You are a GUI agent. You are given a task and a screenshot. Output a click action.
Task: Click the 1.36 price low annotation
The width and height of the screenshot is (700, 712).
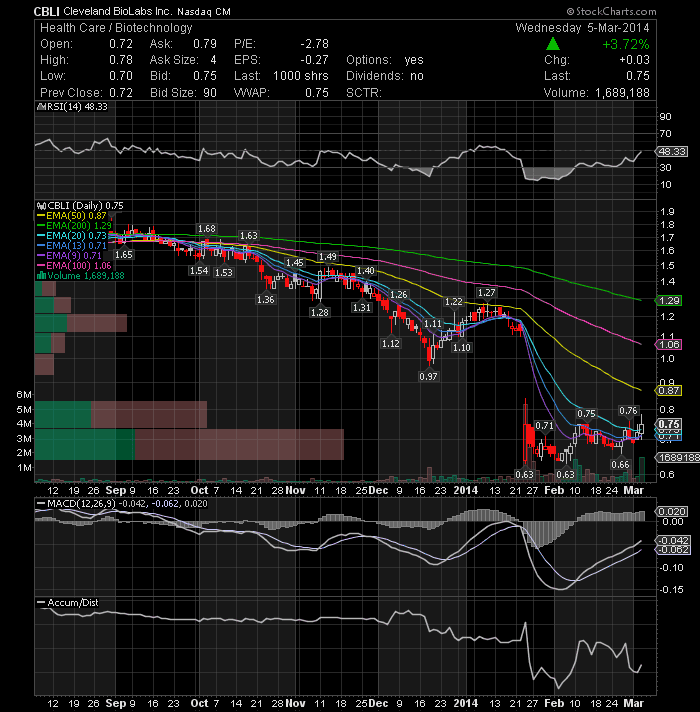(266, 299)
